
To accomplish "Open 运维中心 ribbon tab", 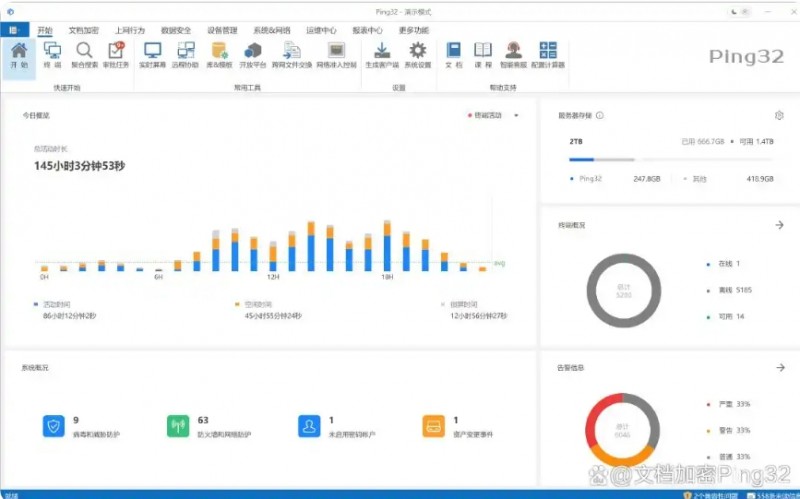I will tap(320, 31).
